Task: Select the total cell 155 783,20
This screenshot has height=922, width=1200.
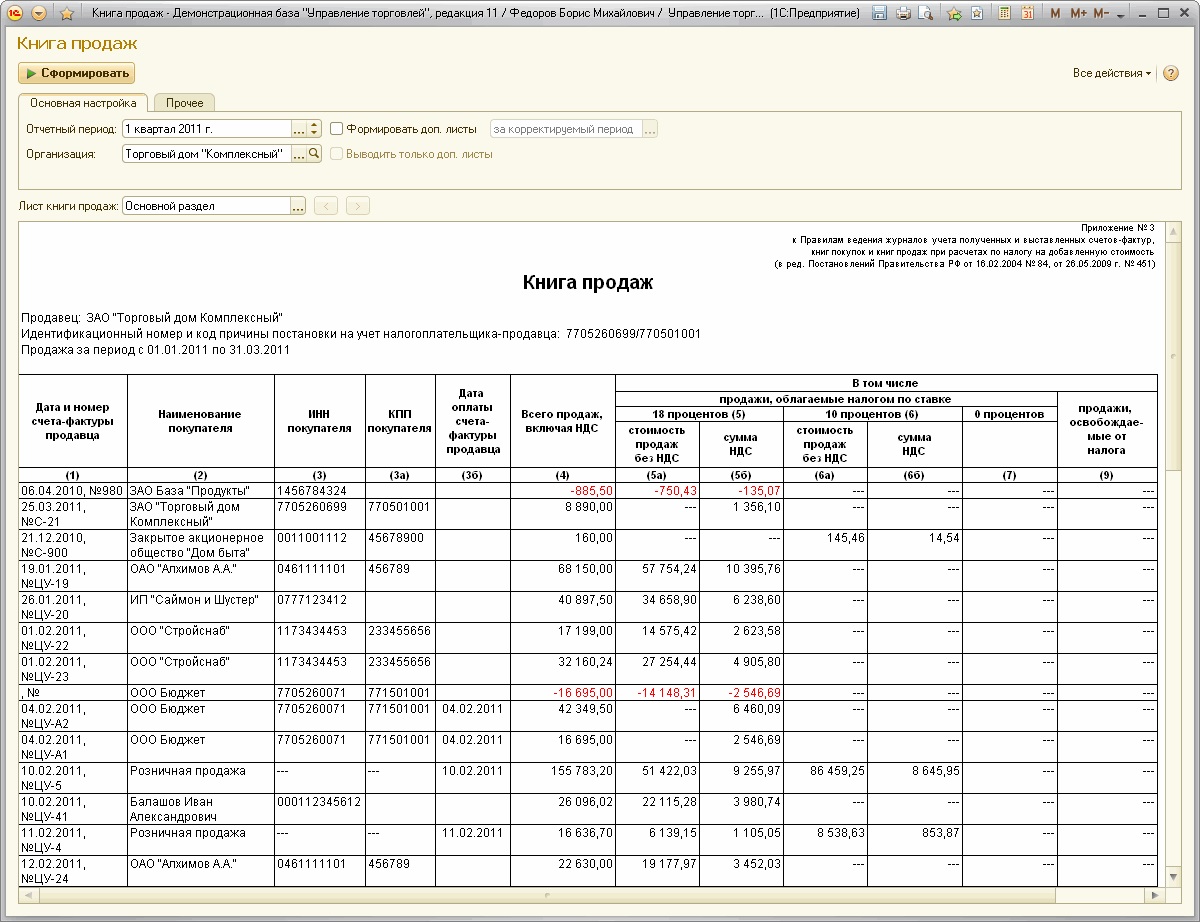Action: (563, 778)
